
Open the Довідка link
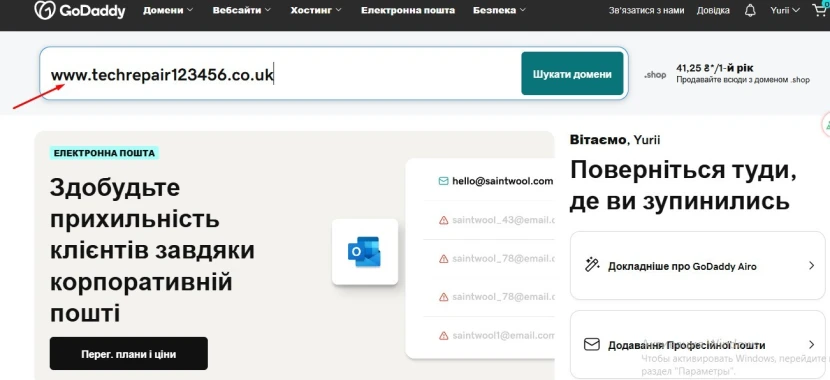(713, 11)
